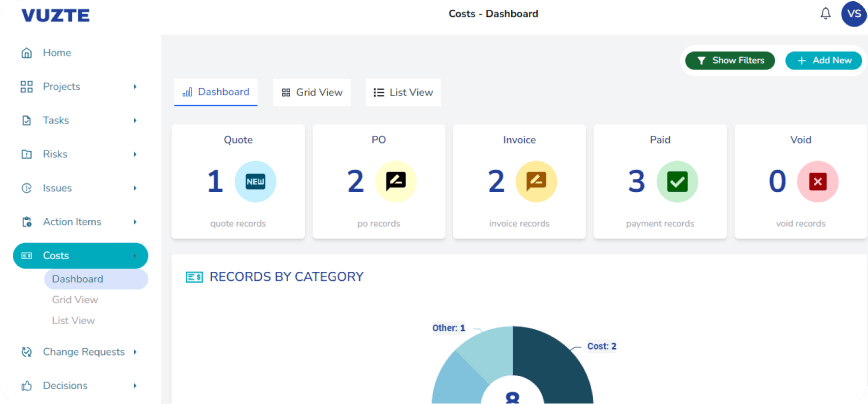
Task: Click the Void red X icon
Action: click(817, 181)
